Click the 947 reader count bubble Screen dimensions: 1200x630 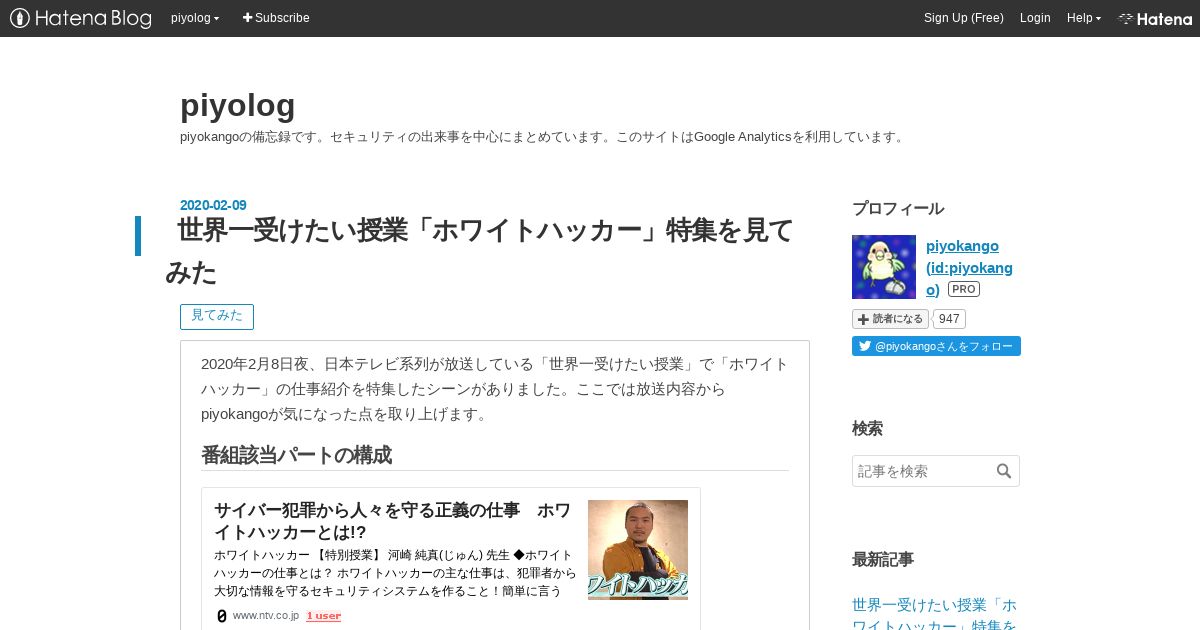tap(949, 319)
